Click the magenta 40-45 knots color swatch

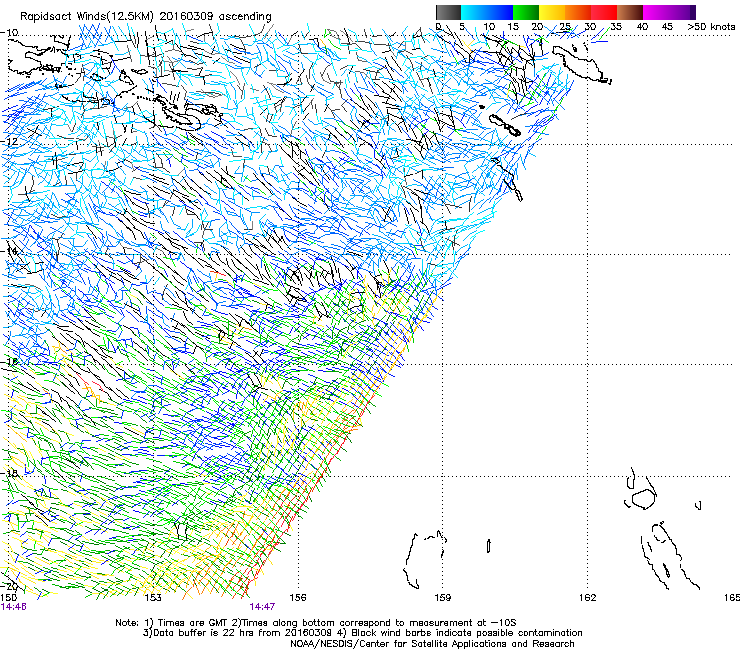(656, 12)
